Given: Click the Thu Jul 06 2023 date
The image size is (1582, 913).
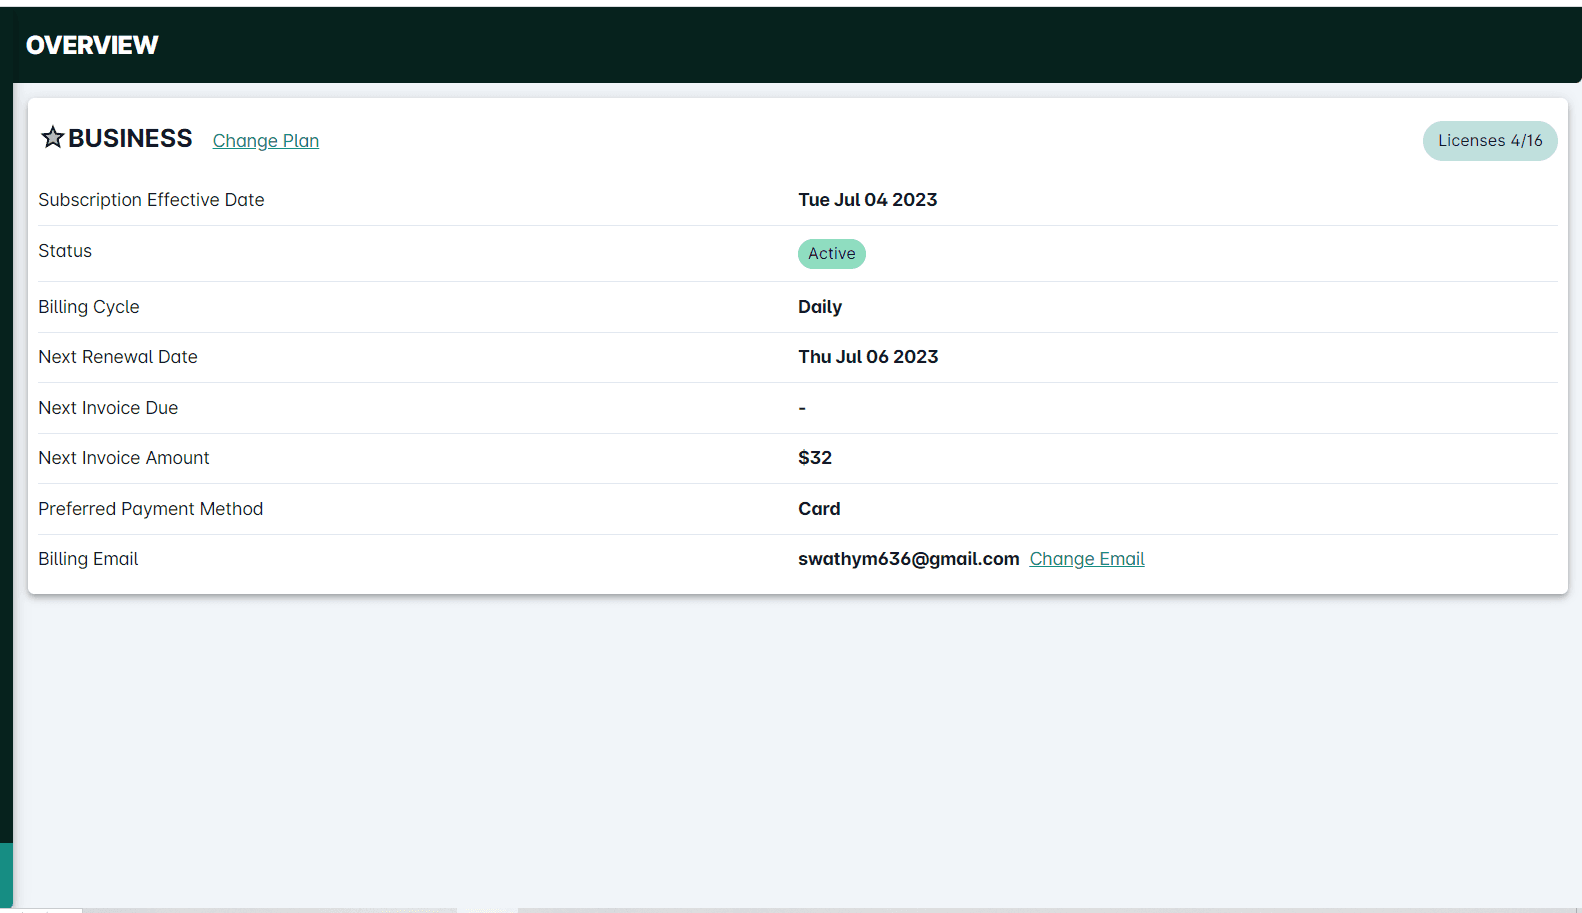Looking at the screenshot, I should pos(867,357).
